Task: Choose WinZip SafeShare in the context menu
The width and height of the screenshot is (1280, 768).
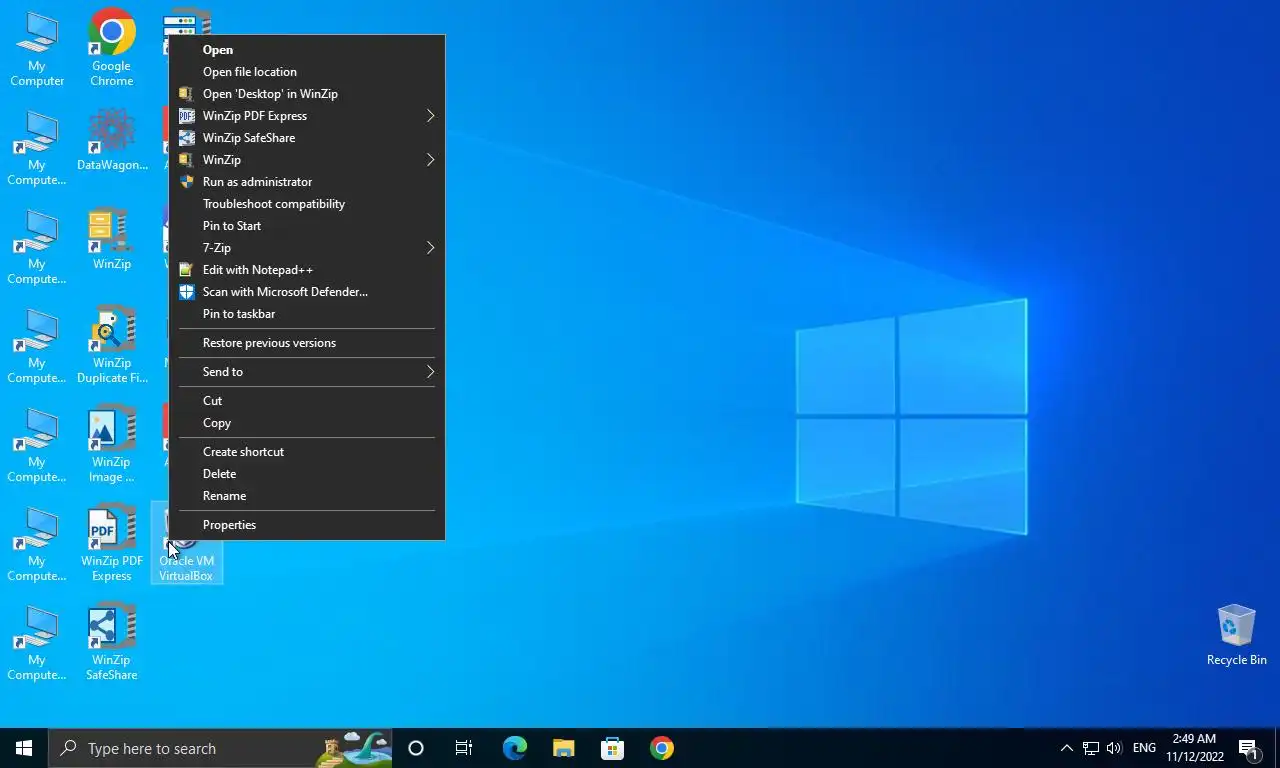Action: pos(307,137)
